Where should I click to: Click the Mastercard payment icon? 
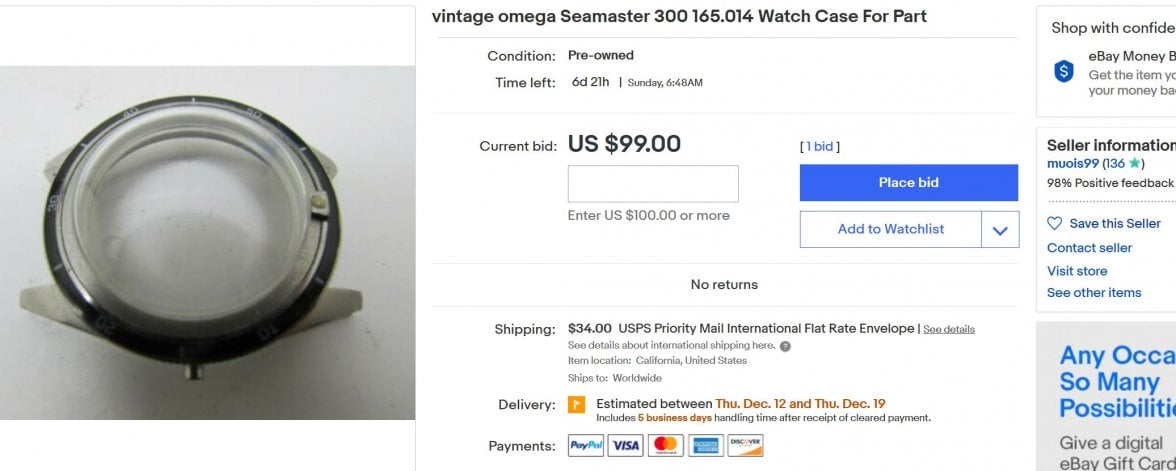(664, 446)
